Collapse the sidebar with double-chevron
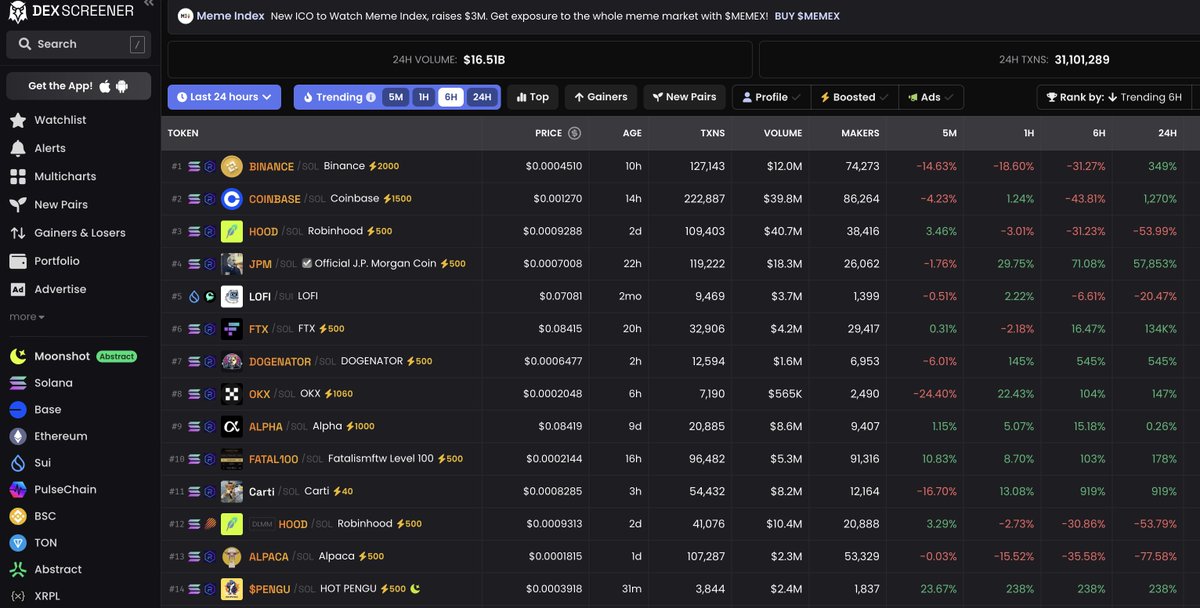 [x=148, y=5]
